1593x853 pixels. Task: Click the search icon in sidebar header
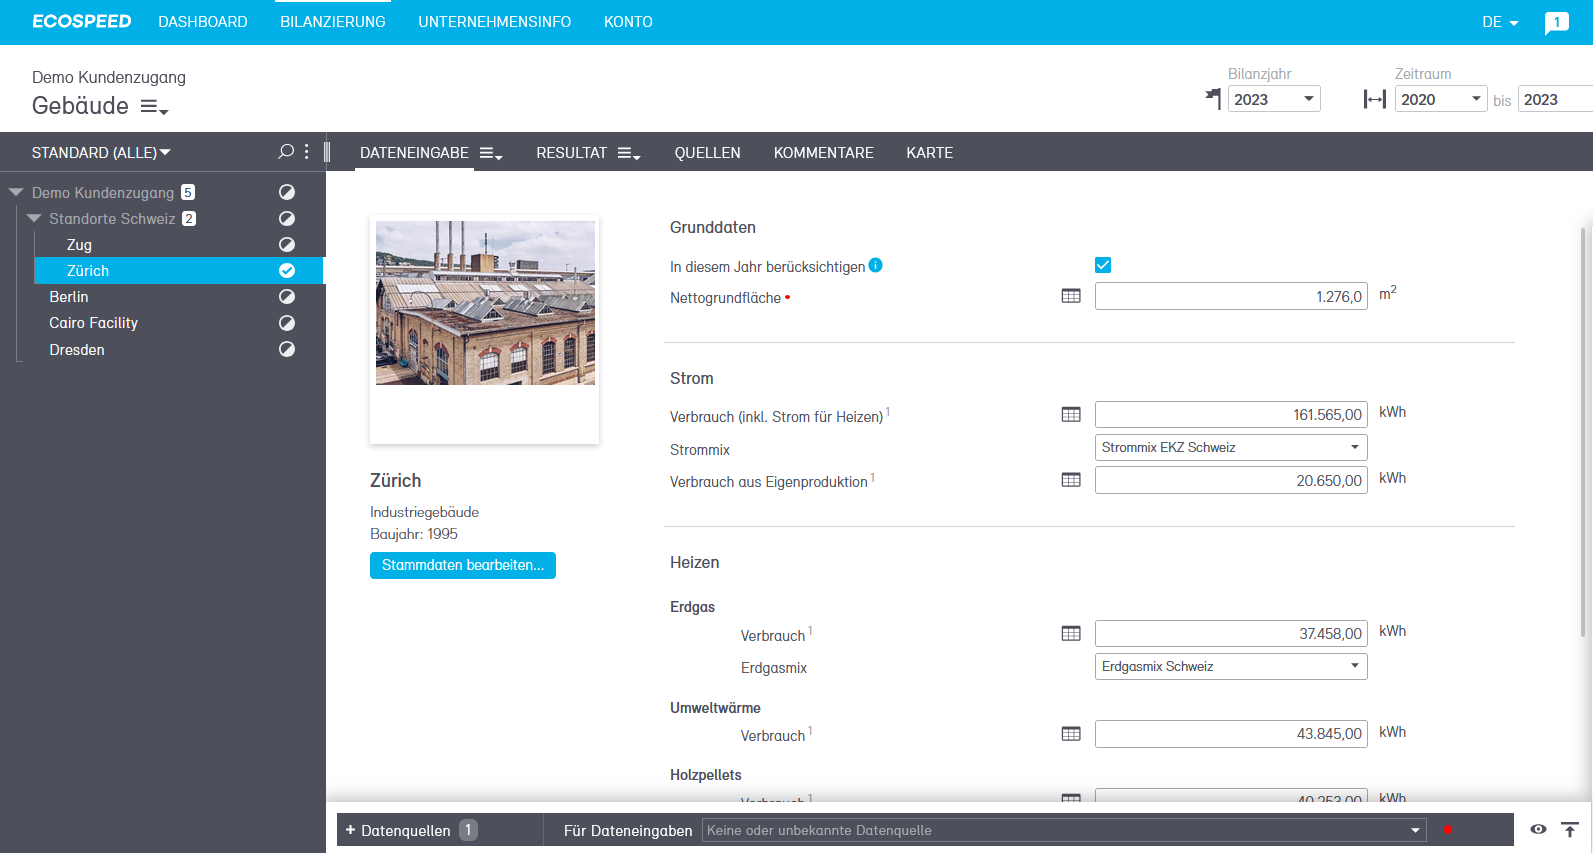click(286, 152)
